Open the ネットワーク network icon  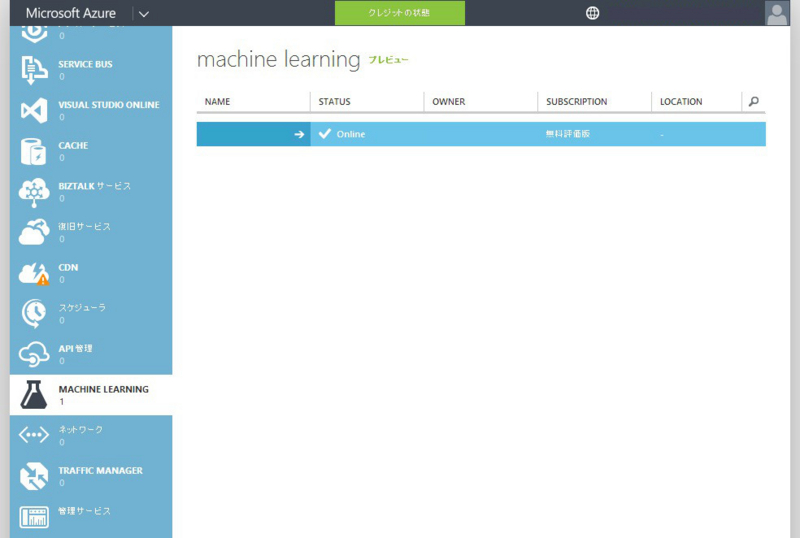click(x=34, y=435)
